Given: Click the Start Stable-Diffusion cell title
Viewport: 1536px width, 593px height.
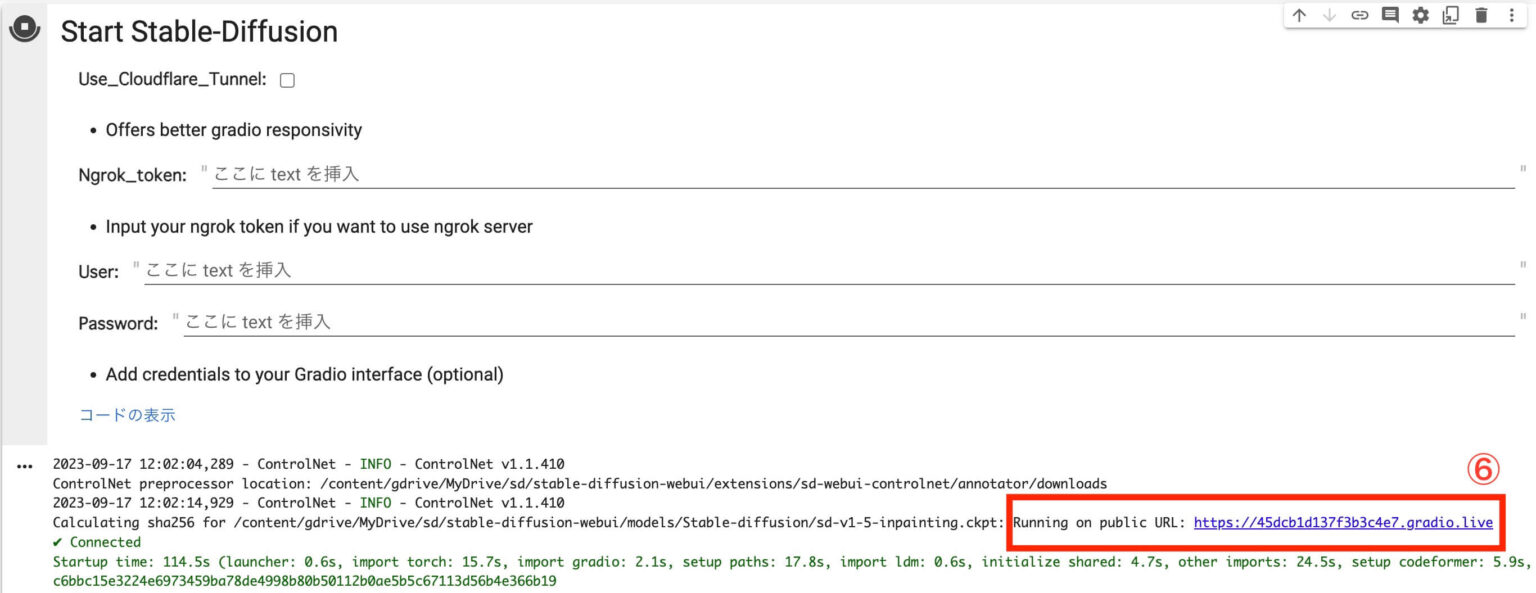Looking at the screenshot, I should pos(199,32).
